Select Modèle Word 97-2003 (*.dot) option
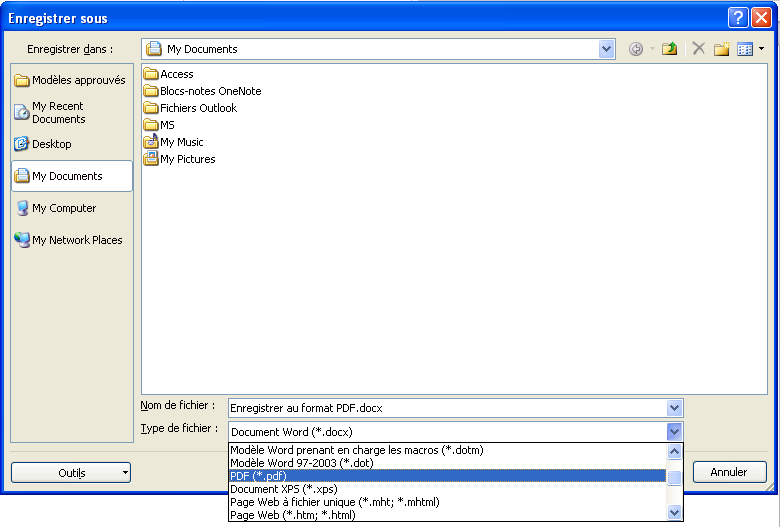780x527 pixels. click(446, 463)
